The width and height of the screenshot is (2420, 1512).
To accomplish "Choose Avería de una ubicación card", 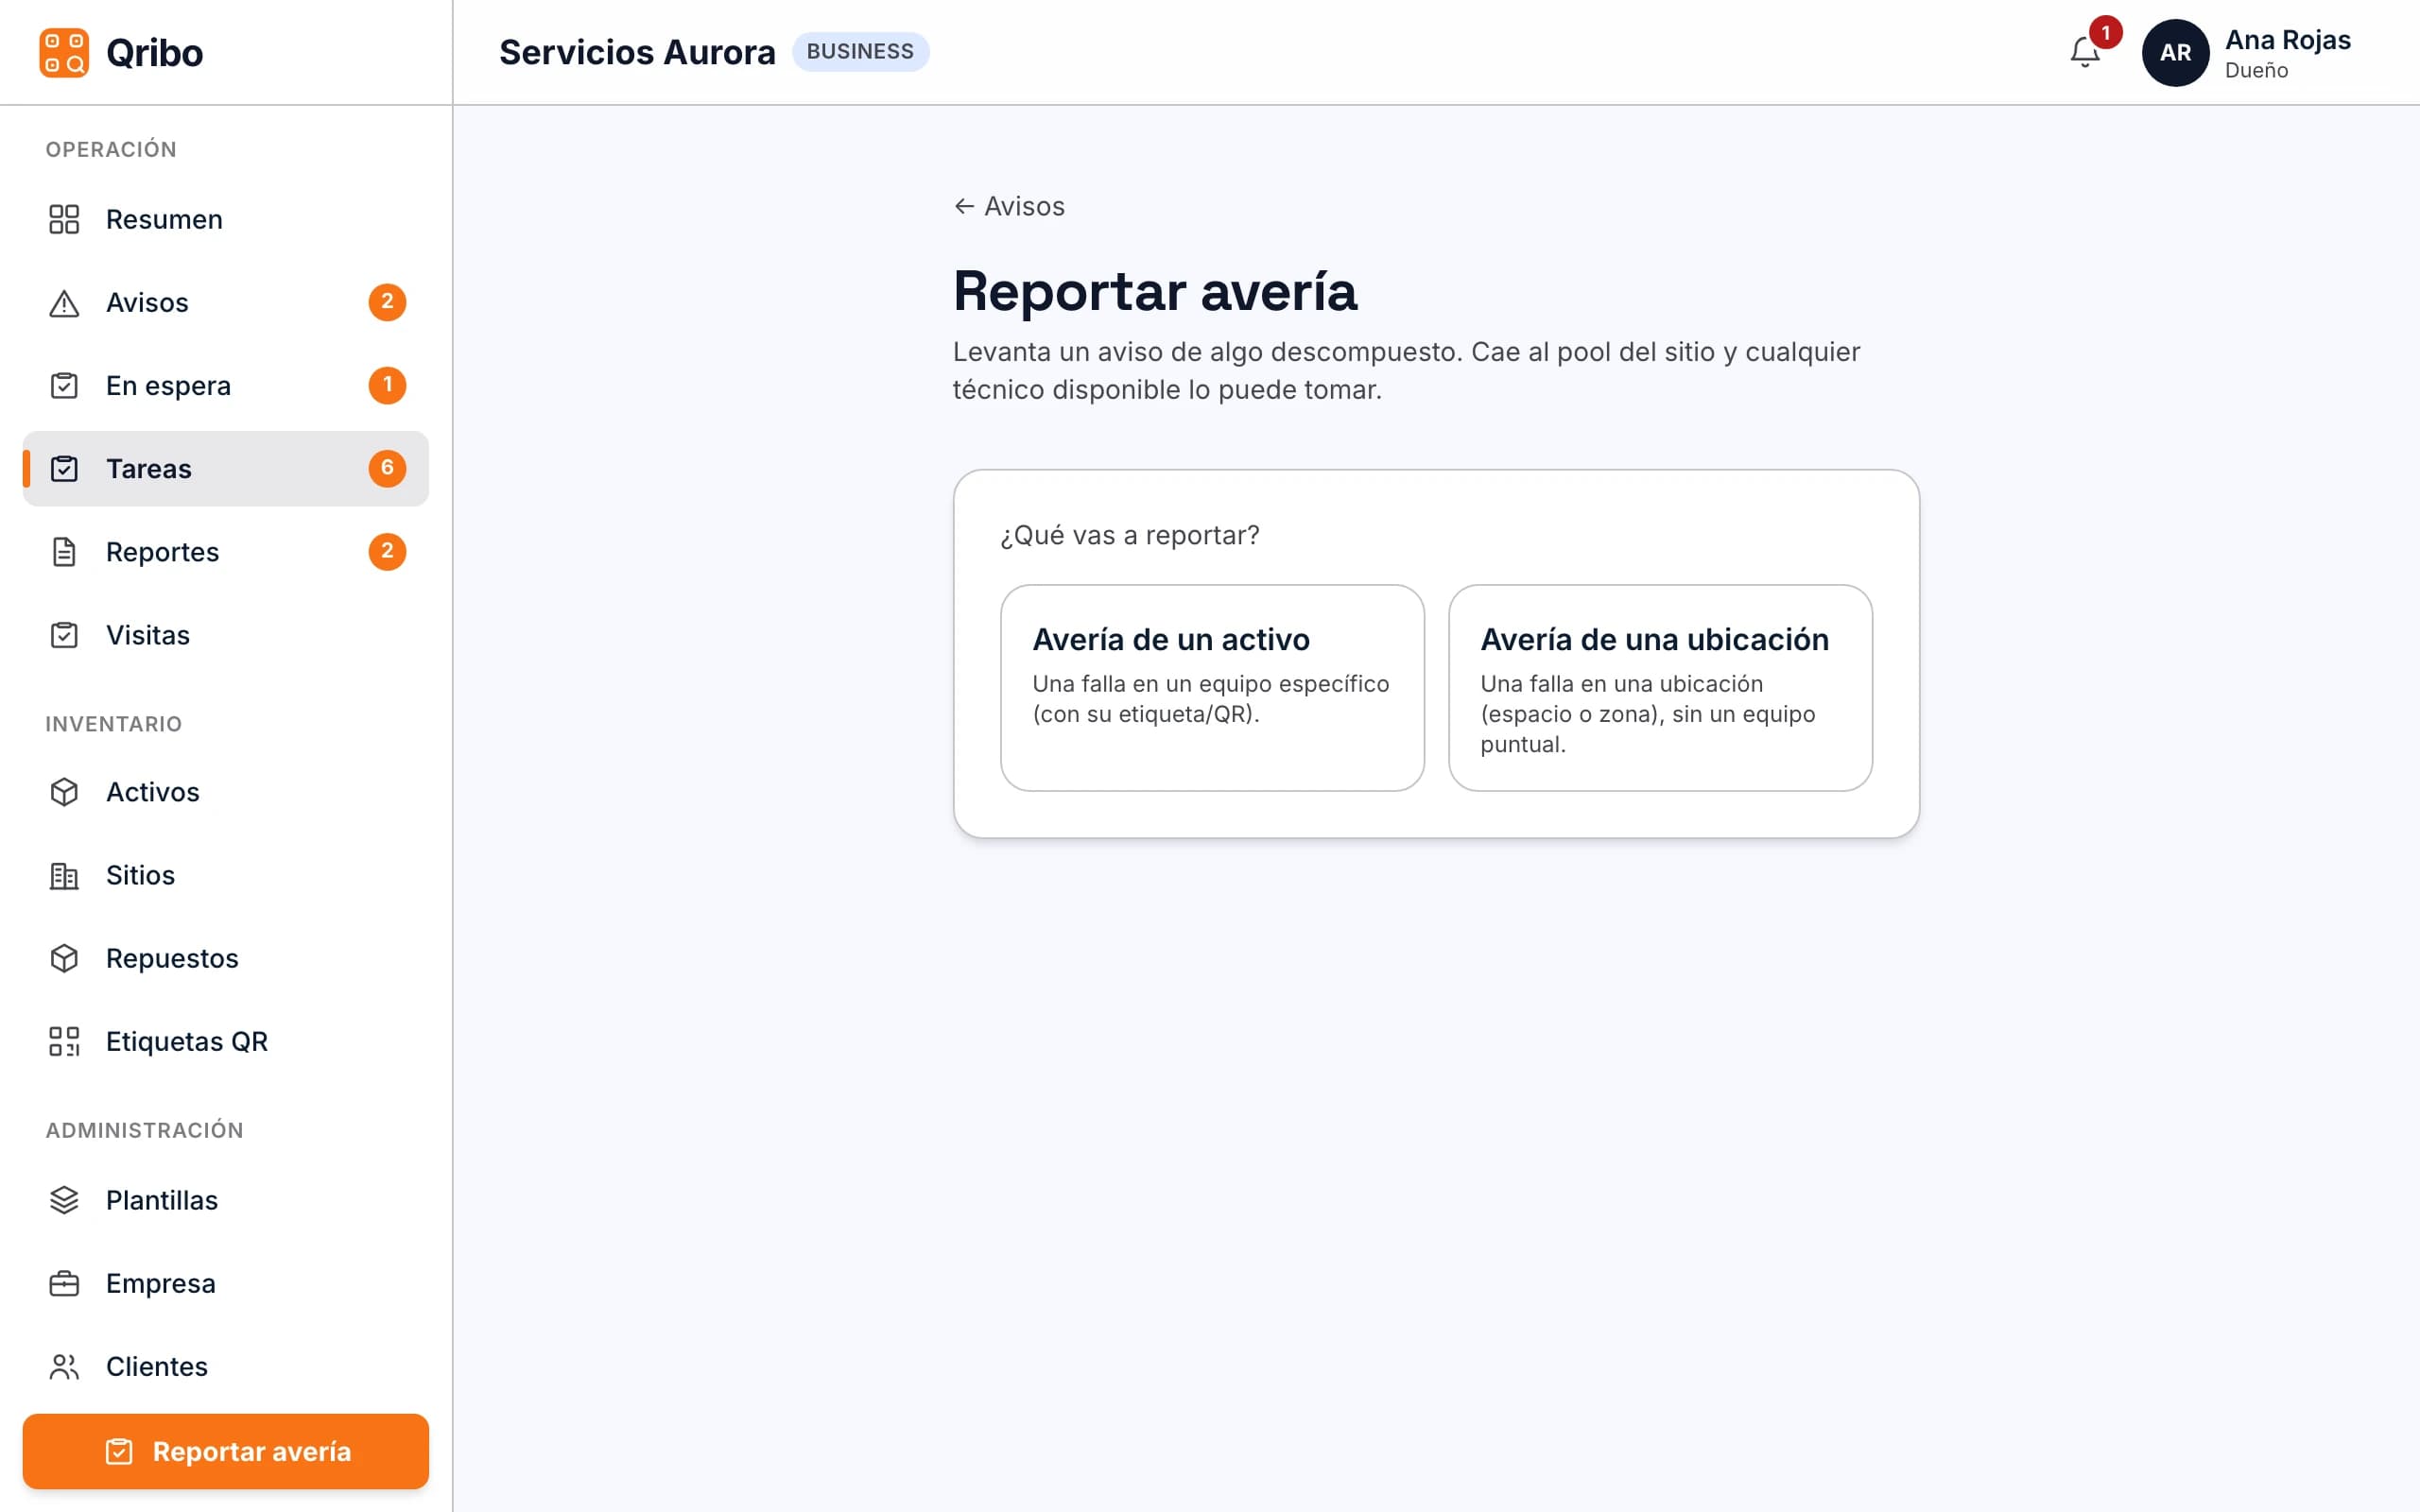I will click(1660, 688).
